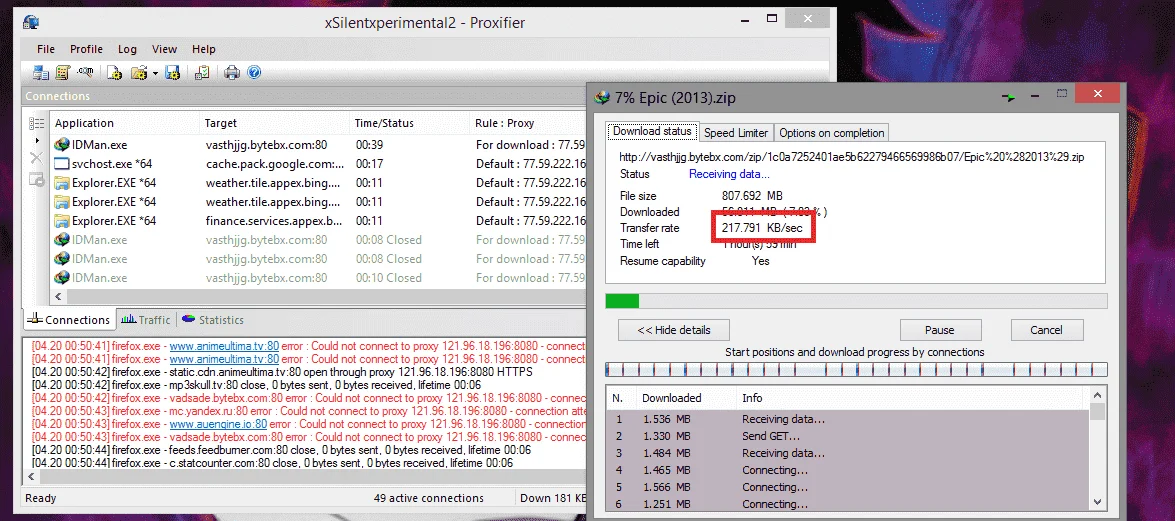Select the Download status tab

coord(652,131)
